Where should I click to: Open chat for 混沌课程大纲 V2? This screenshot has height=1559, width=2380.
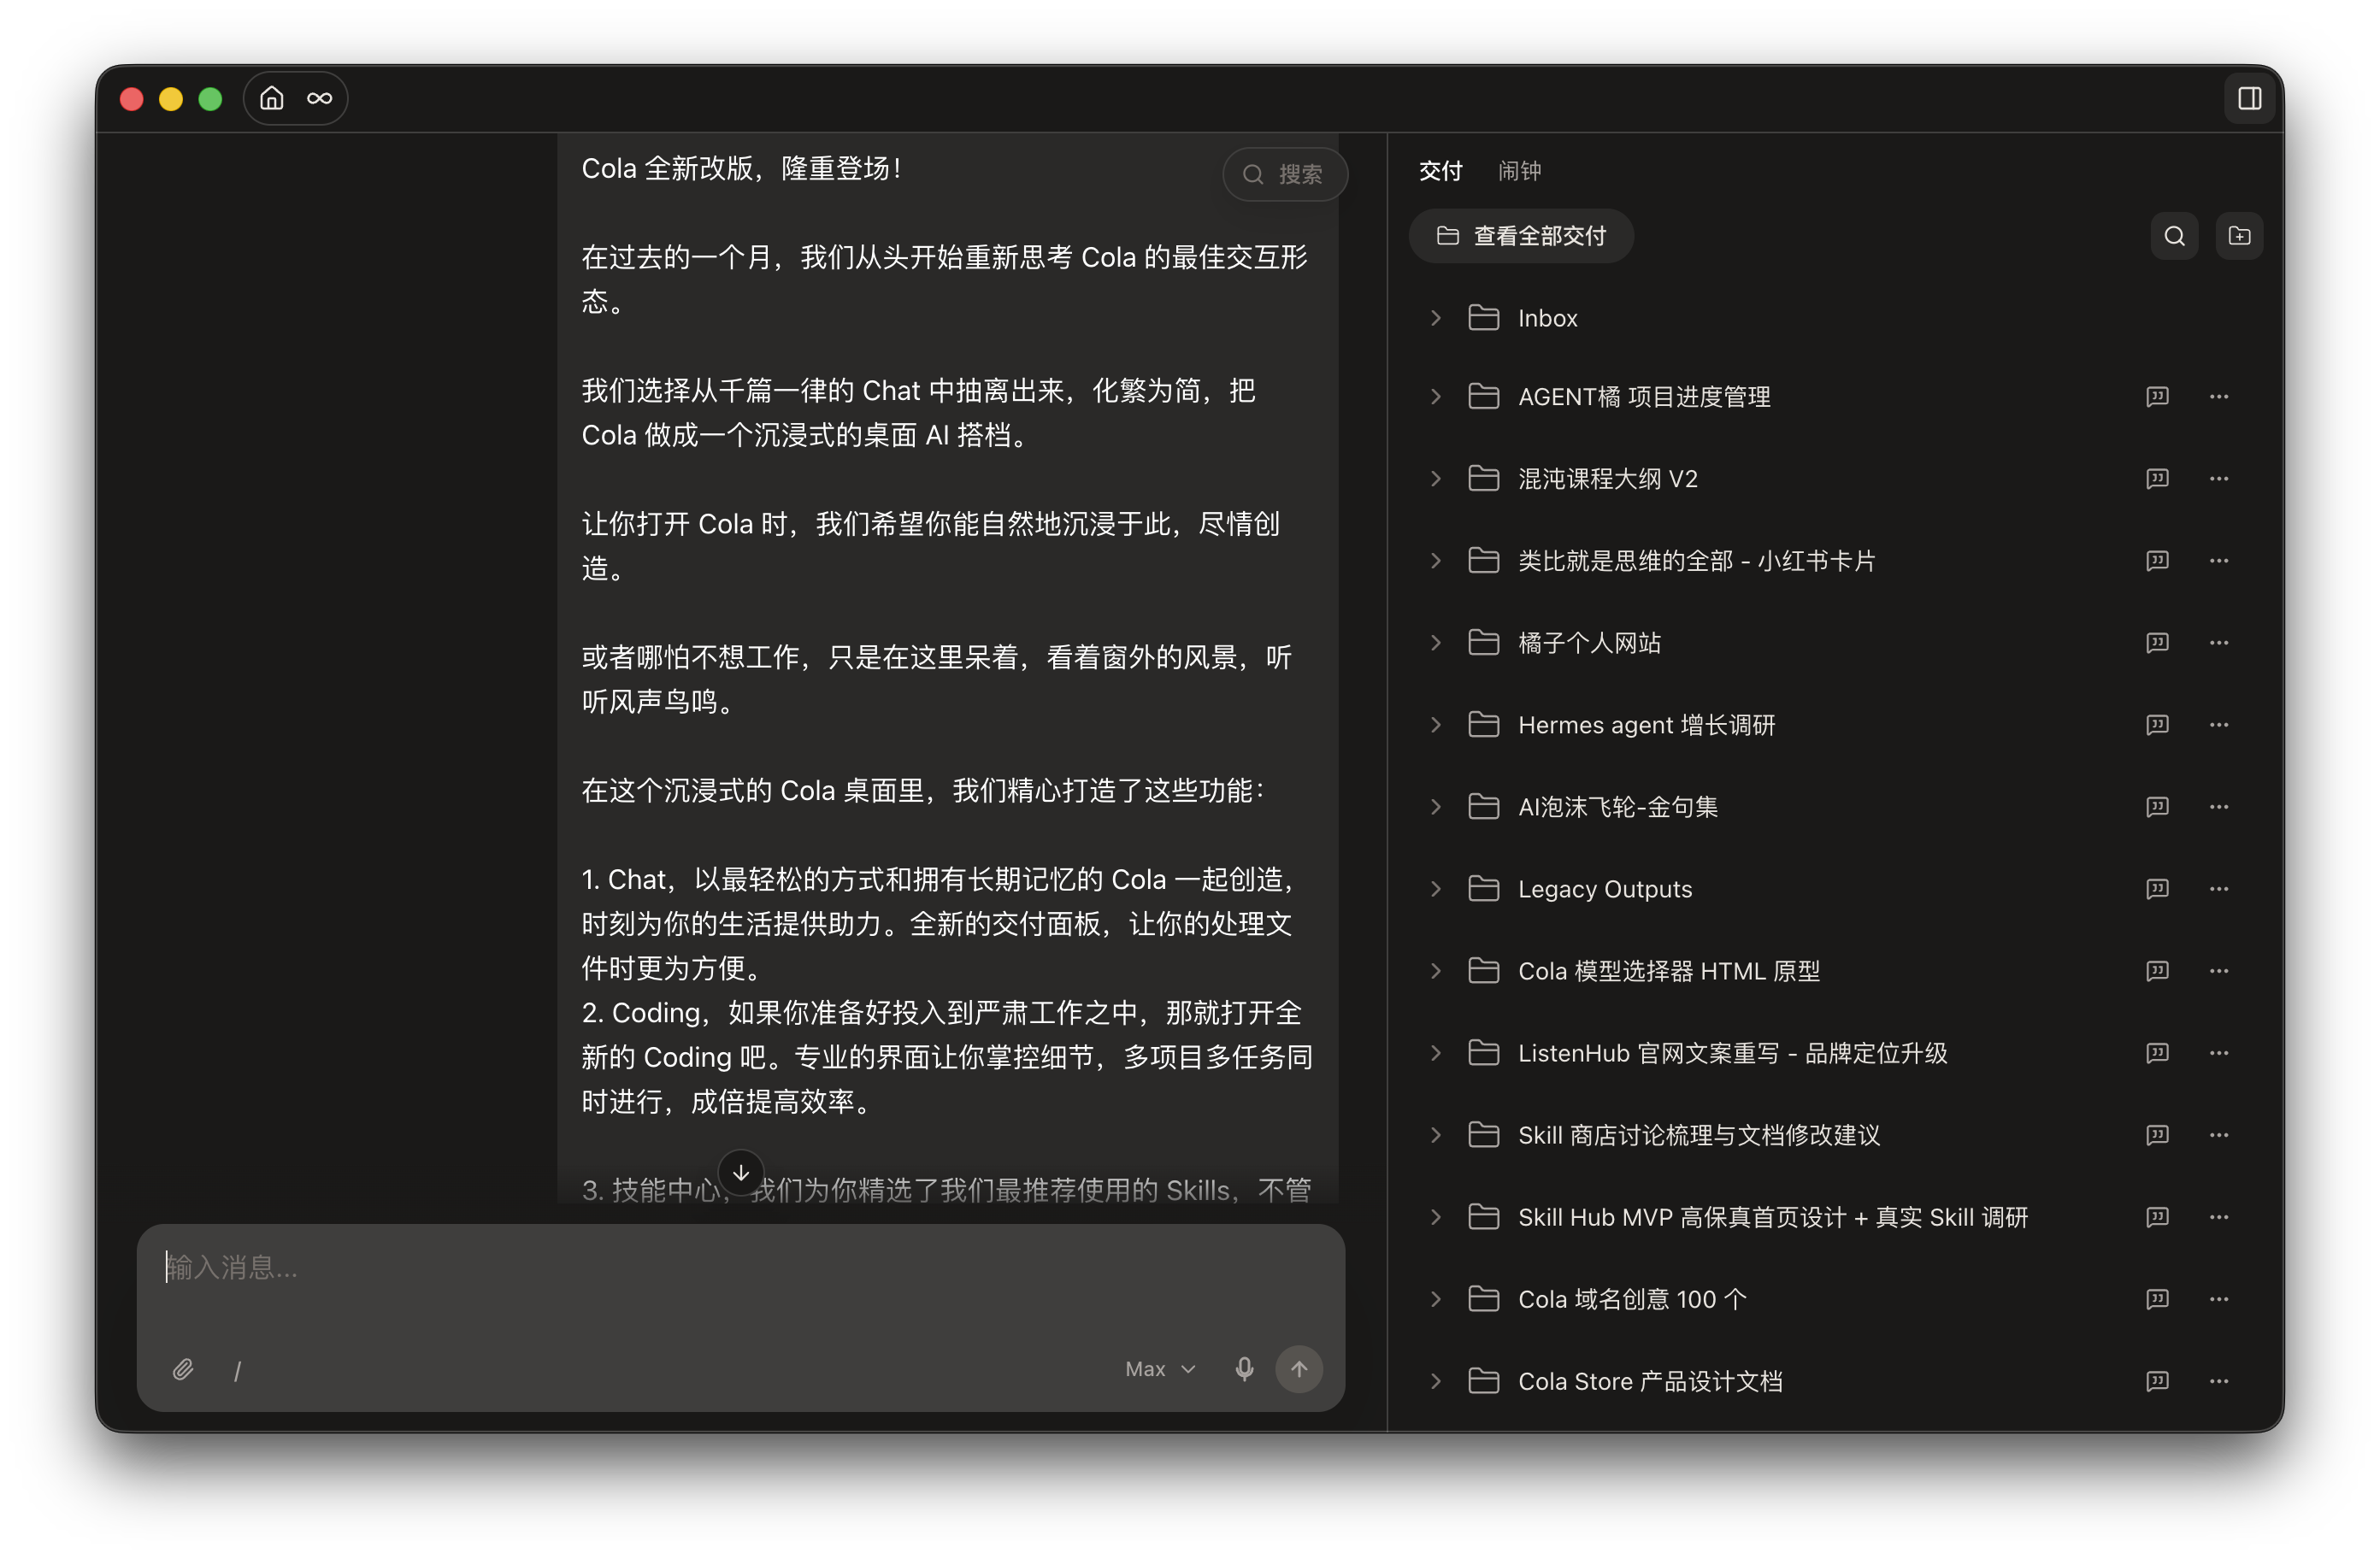click(x=2157, y=479)
